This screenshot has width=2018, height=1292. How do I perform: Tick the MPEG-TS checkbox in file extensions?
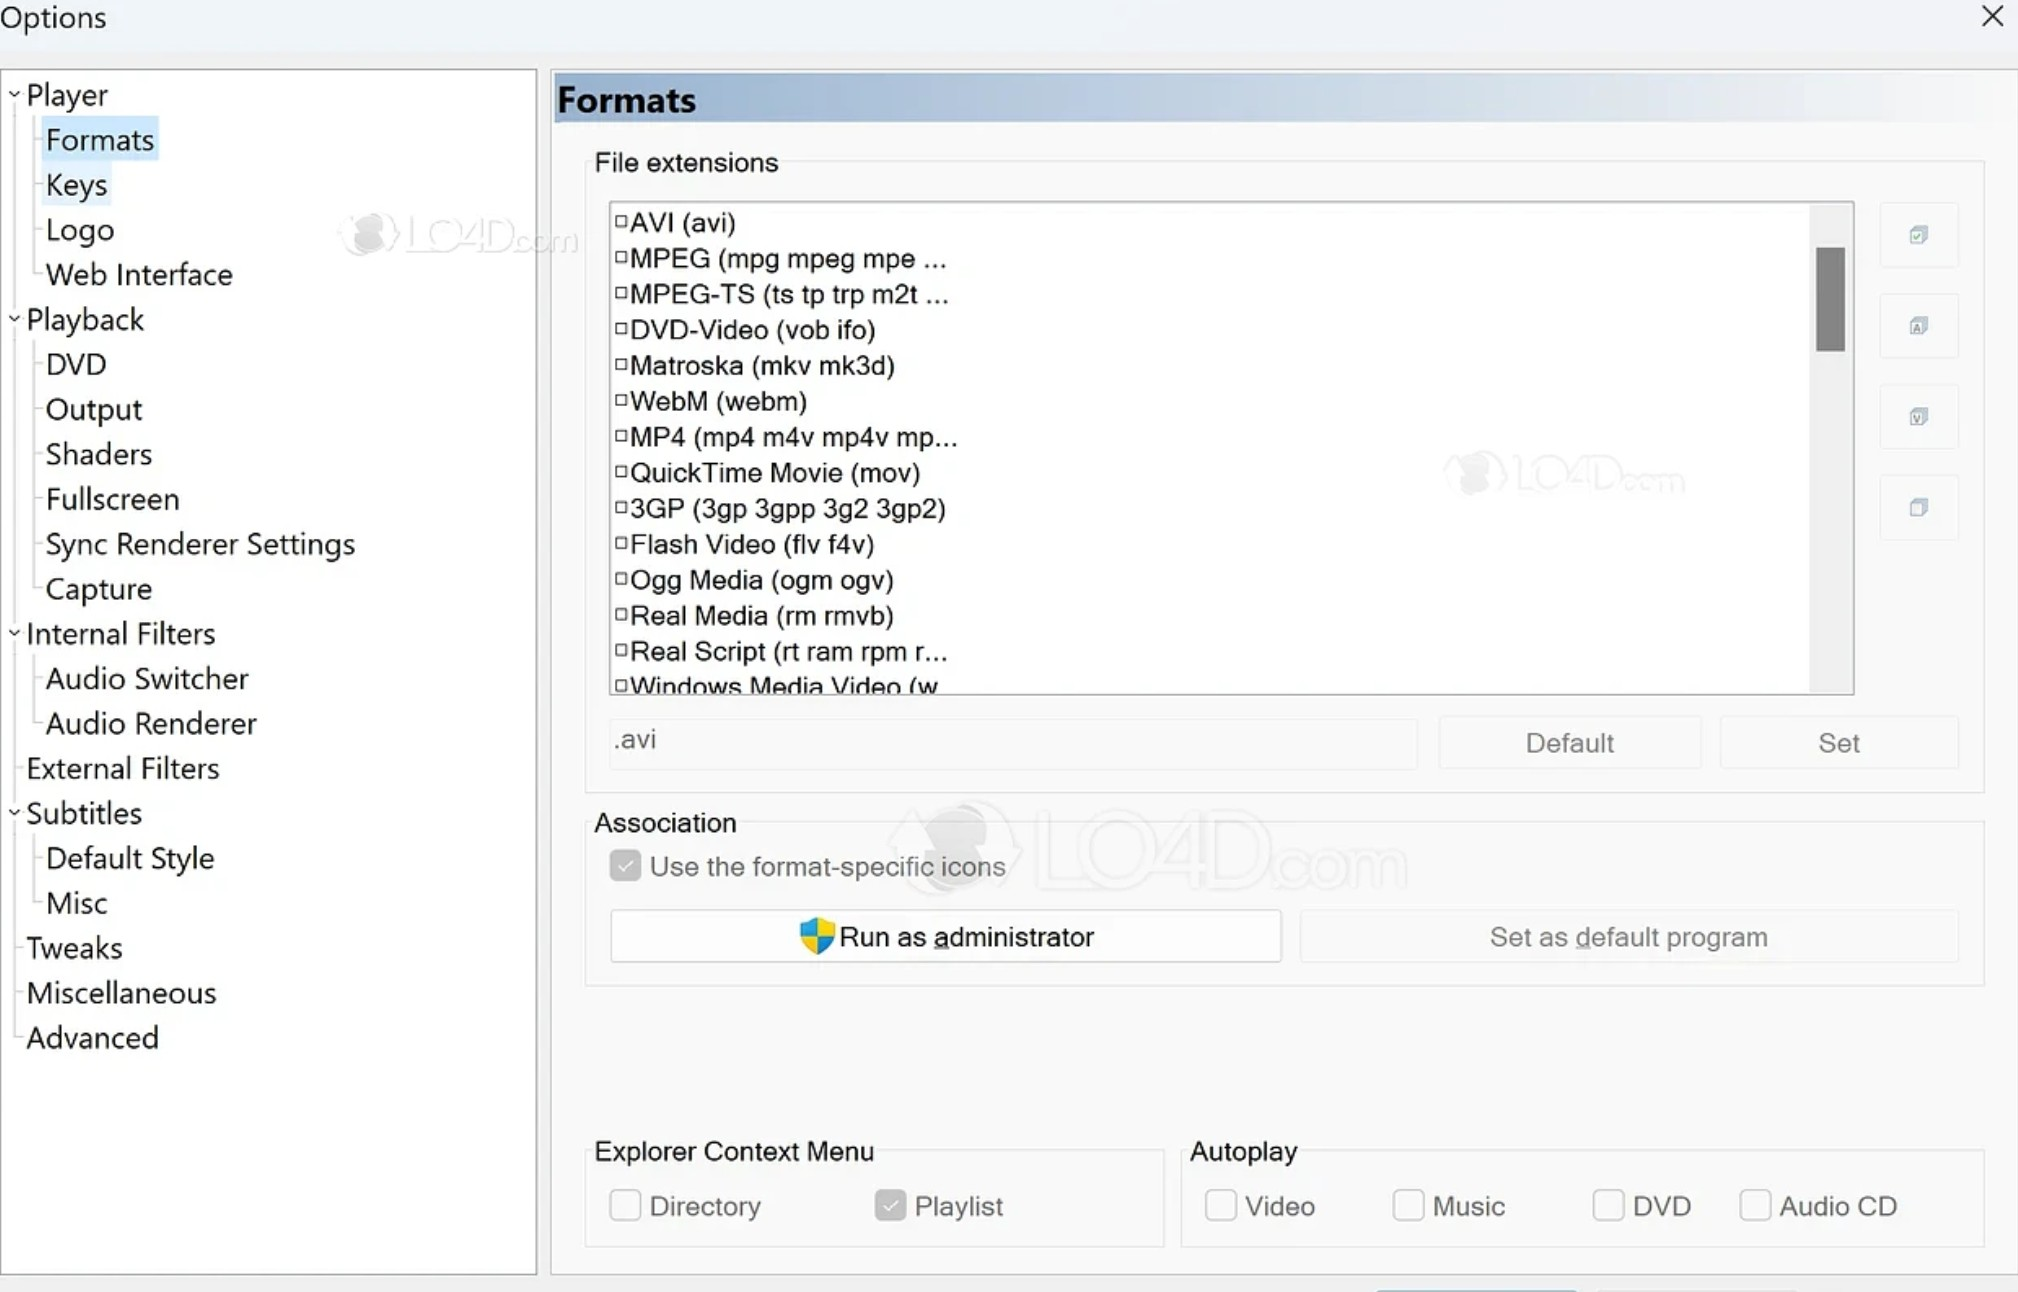click(621, 293)
